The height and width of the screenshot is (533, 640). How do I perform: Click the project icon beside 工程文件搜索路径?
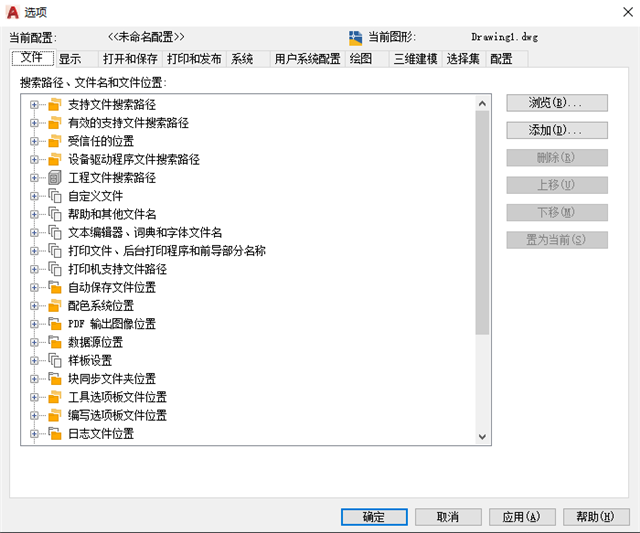(x=55, y=178)
